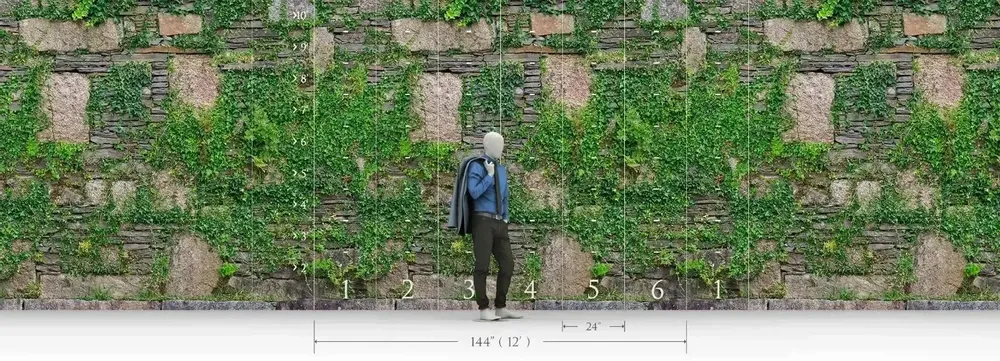1000x361 pixels.
Task: Click the panel number 1 label after panel 6
Action: point(717,290)
